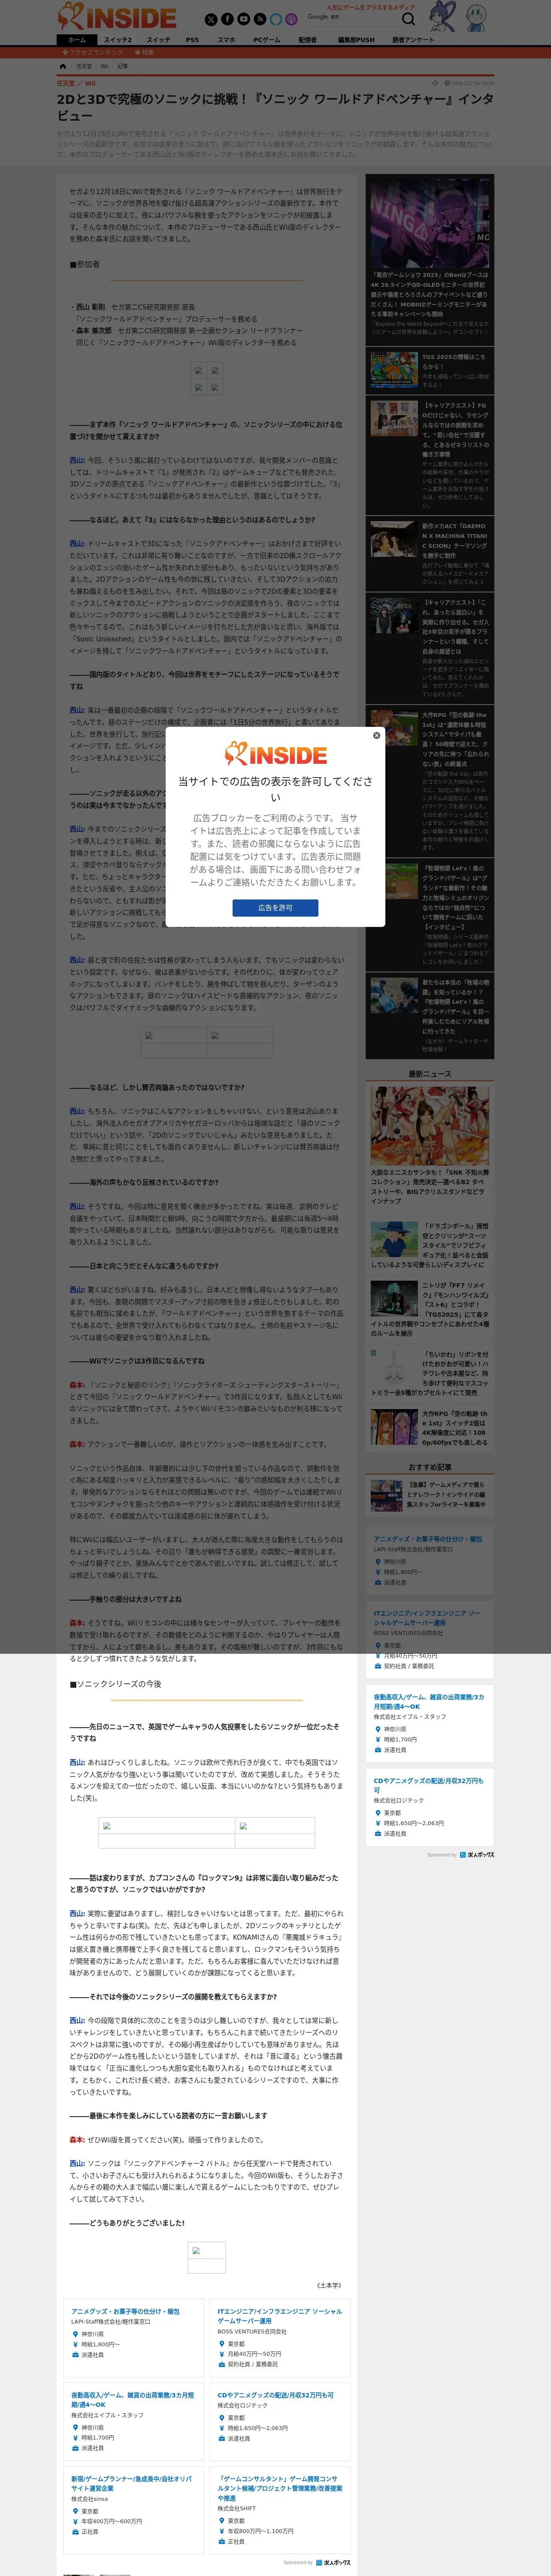The width and height of the screenshot is (551, 2576).
Task: Focus the Google search field in header
Action: [x=350, y=18]
